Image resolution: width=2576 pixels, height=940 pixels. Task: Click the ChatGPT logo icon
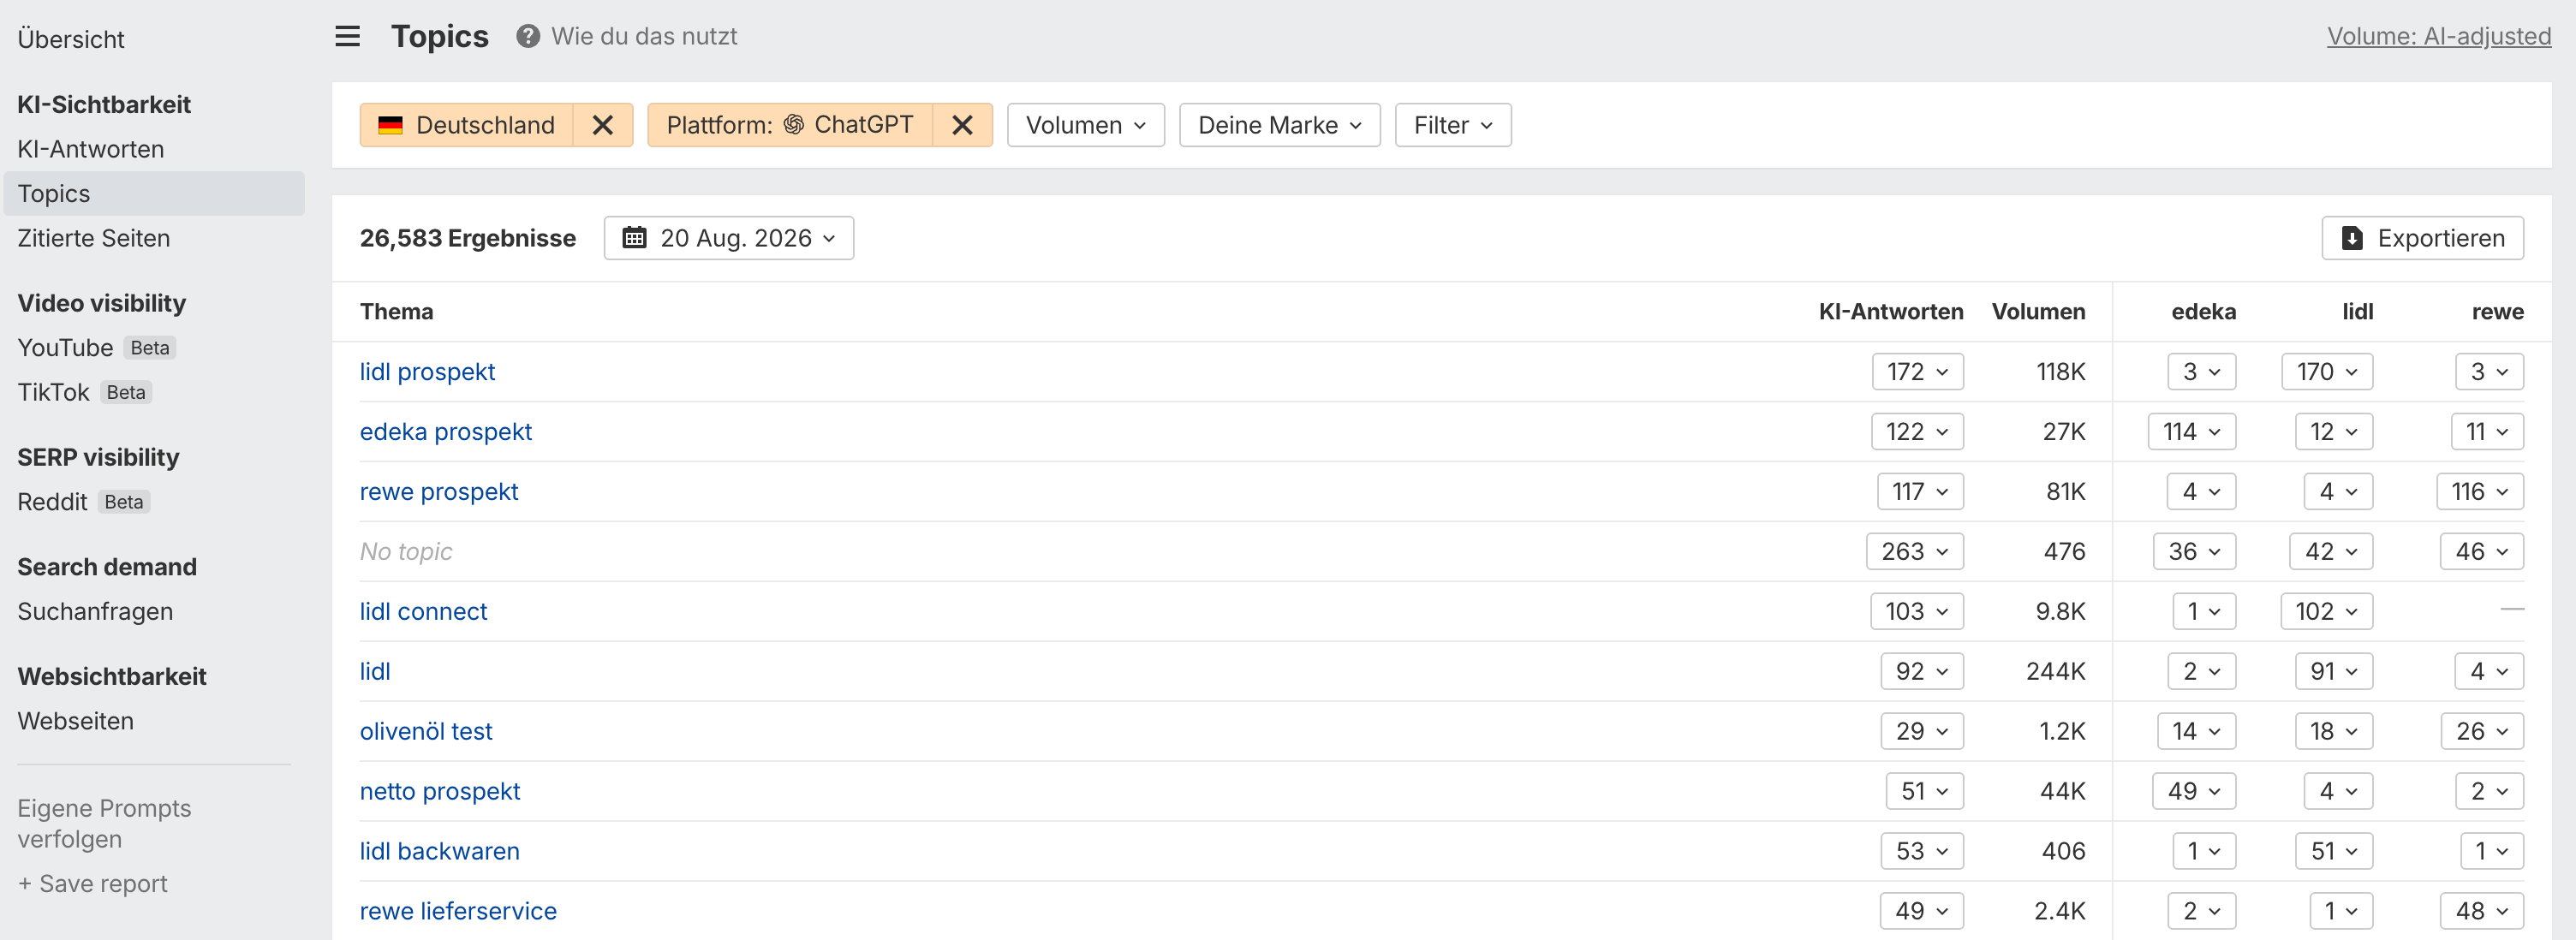pyautogui.click(x=794, y=124)
